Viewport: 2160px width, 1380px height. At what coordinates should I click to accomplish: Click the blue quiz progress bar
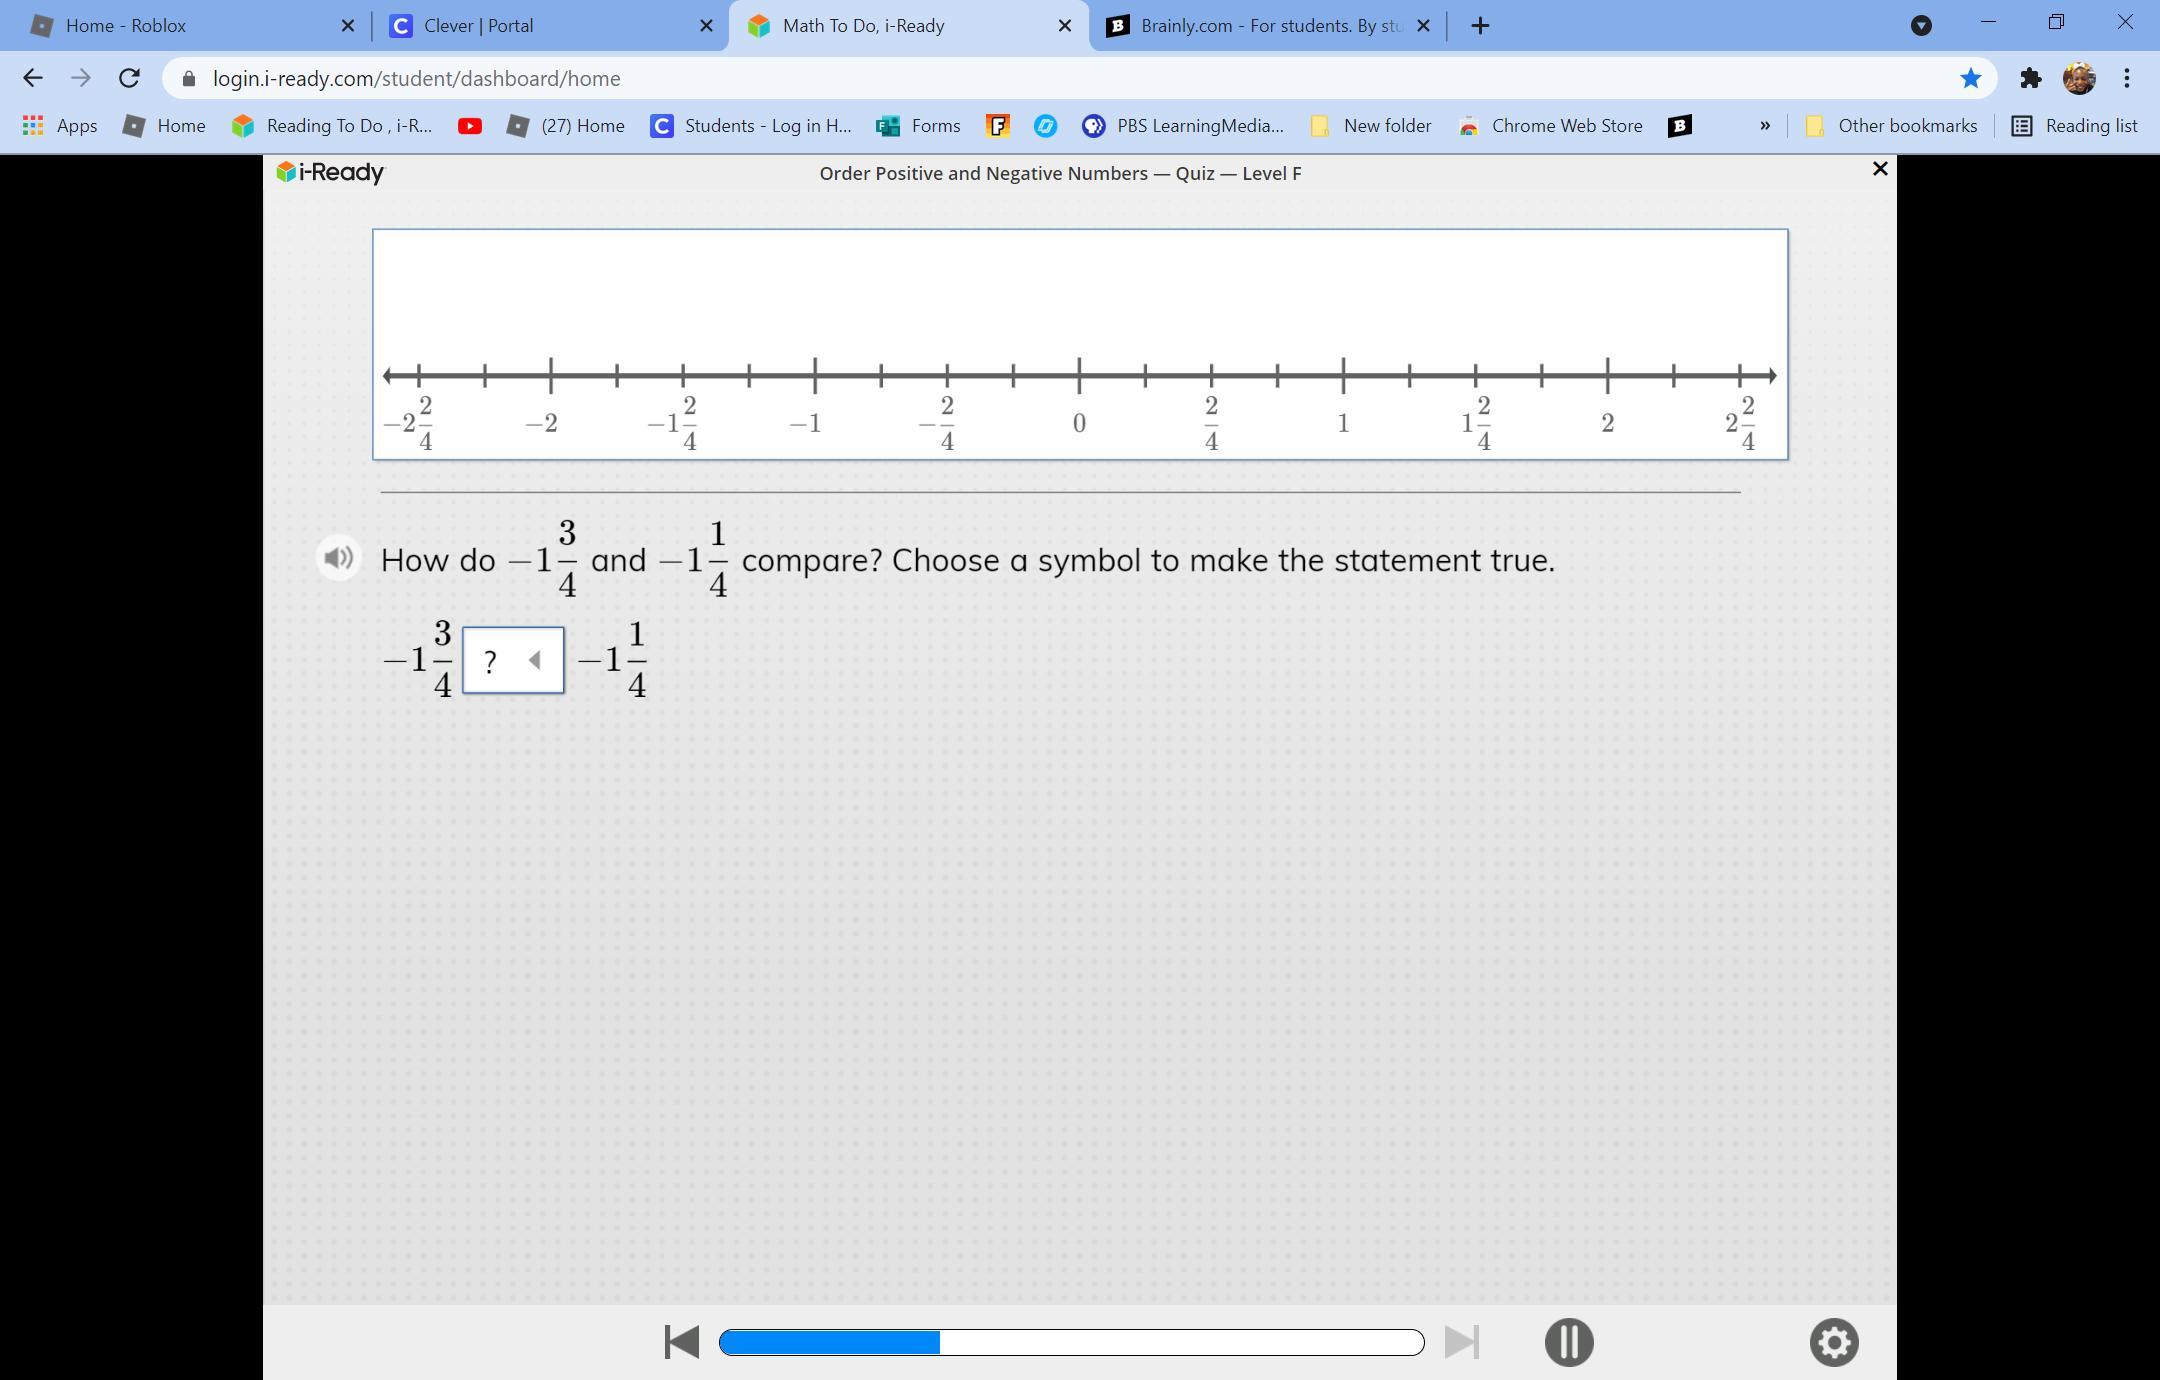(x=1070, y=1342)
